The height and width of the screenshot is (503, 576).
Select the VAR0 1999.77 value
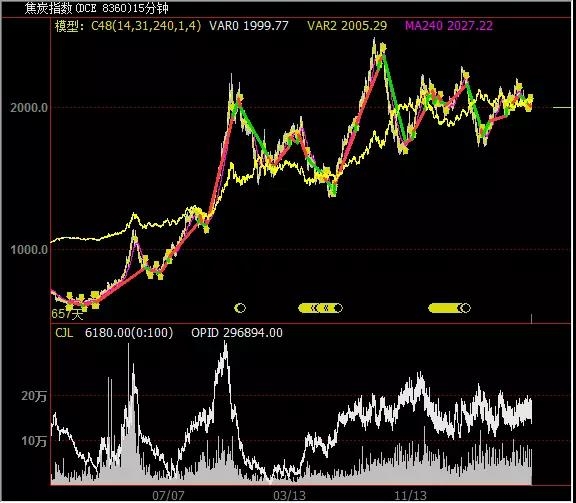(249, 26)
